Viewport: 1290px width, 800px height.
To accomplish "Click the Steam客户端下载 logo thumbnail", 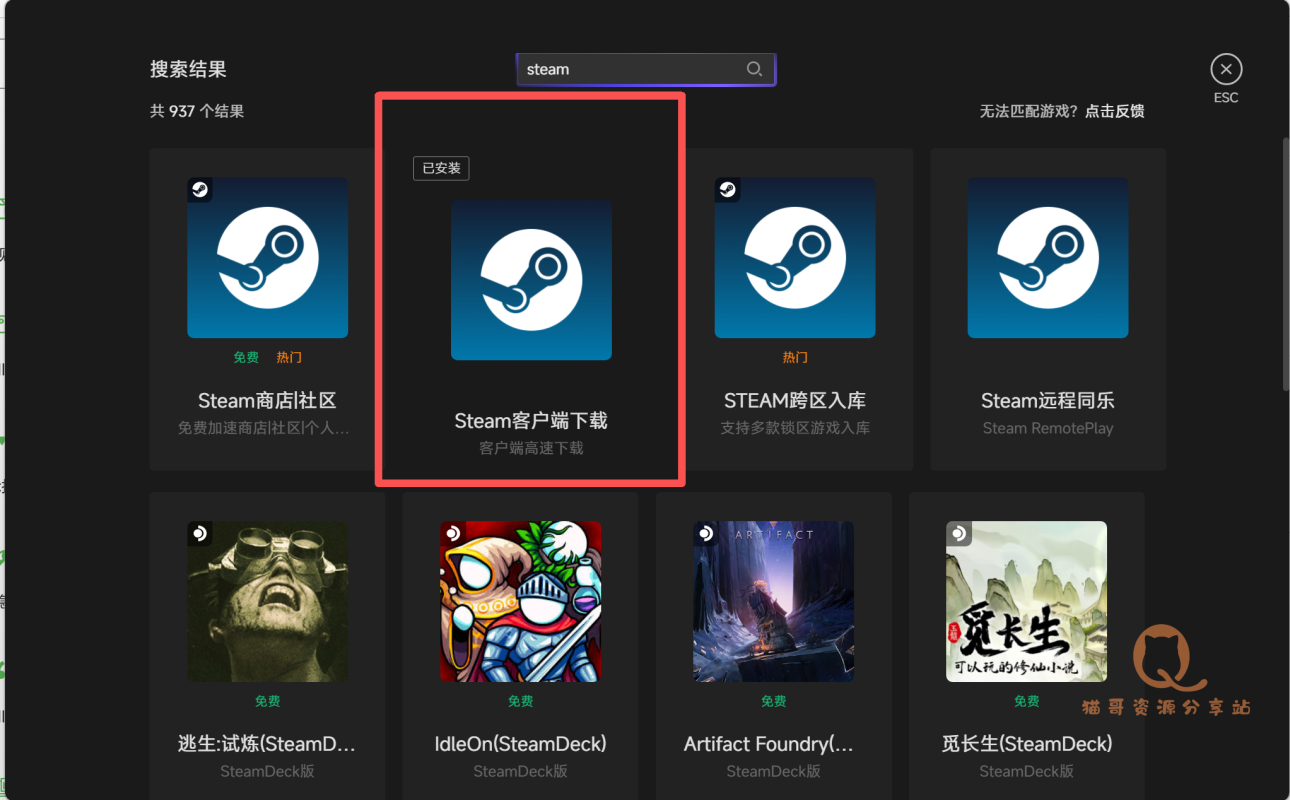I will click(531, 279).
